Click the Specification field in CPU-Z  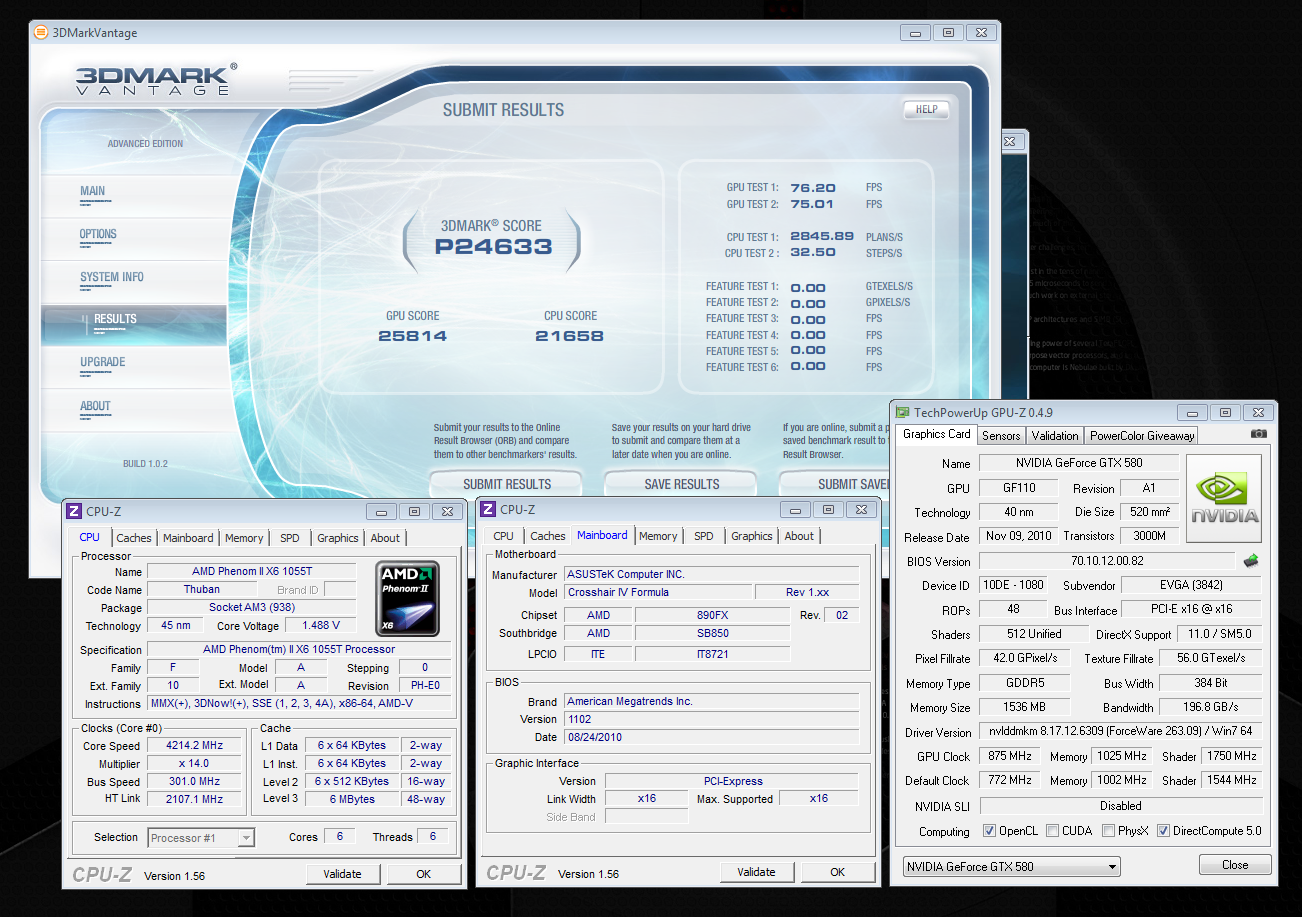pos(299,650)
